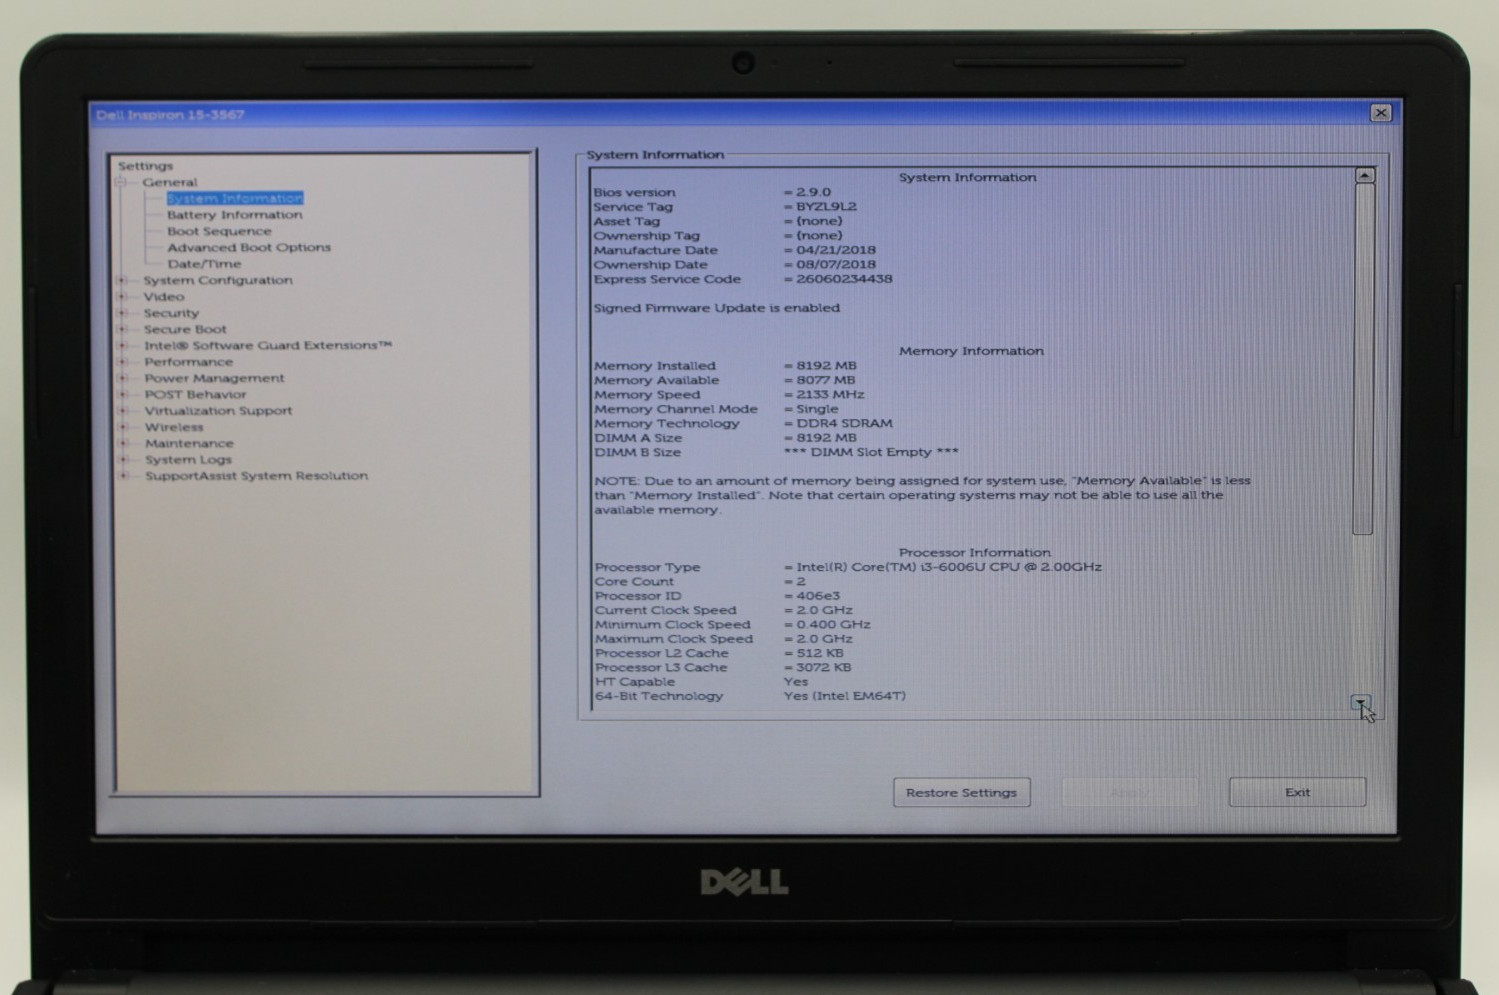Open Boot Sequence settings

[219, 231]
